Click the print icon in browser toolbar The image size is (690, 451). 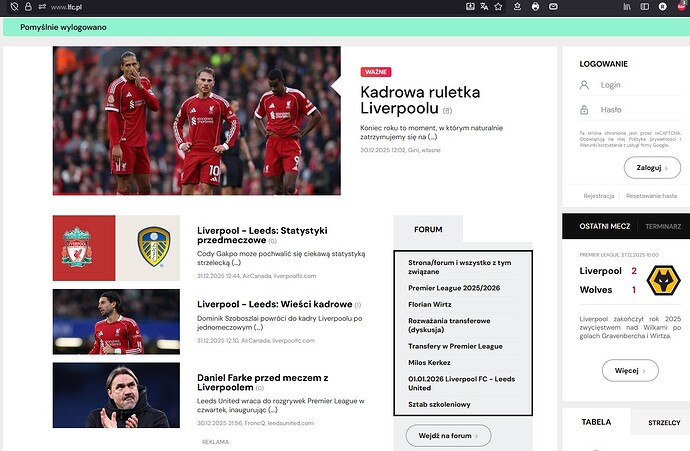click(x=536, y=7)
